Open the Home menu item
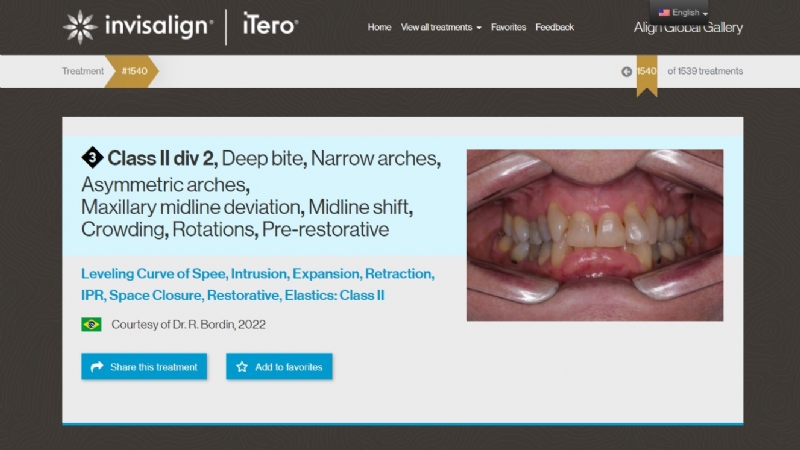Image resolution: width=800 pixels, height=450 pixels. 379,27
